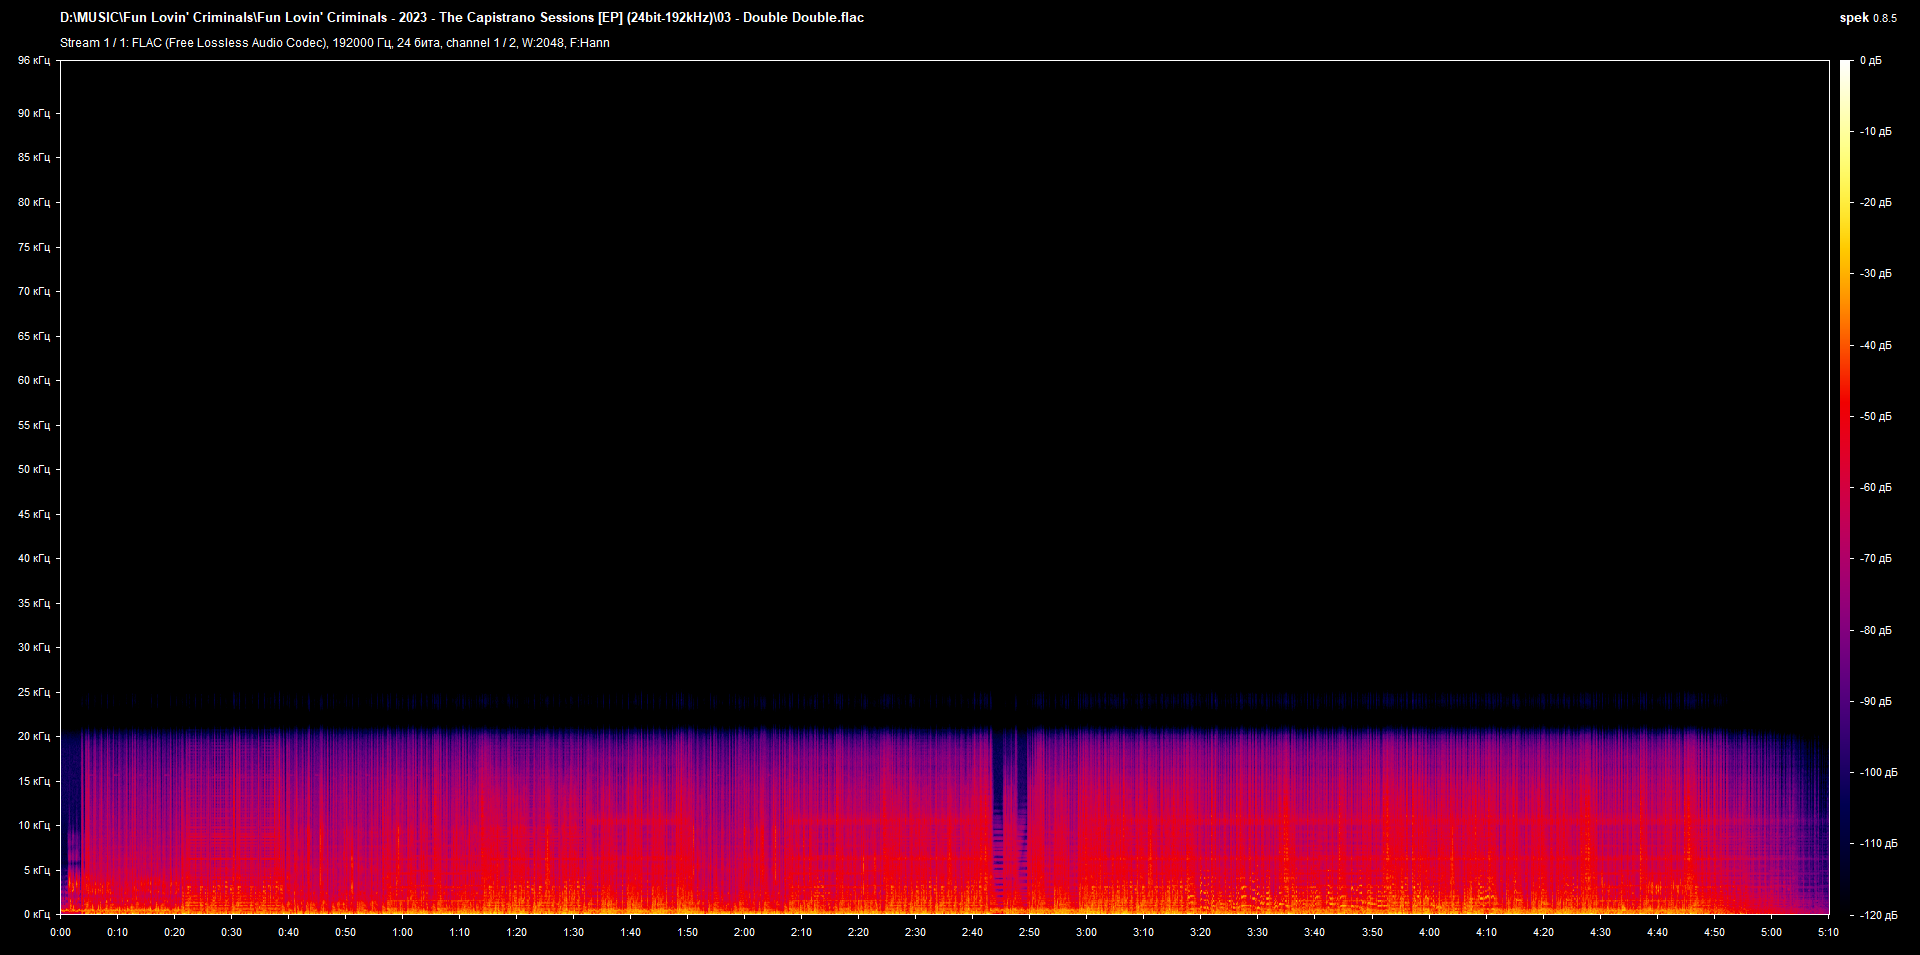Click the spek 0.8.5 version label
1920x955 pixels.
1867,18
